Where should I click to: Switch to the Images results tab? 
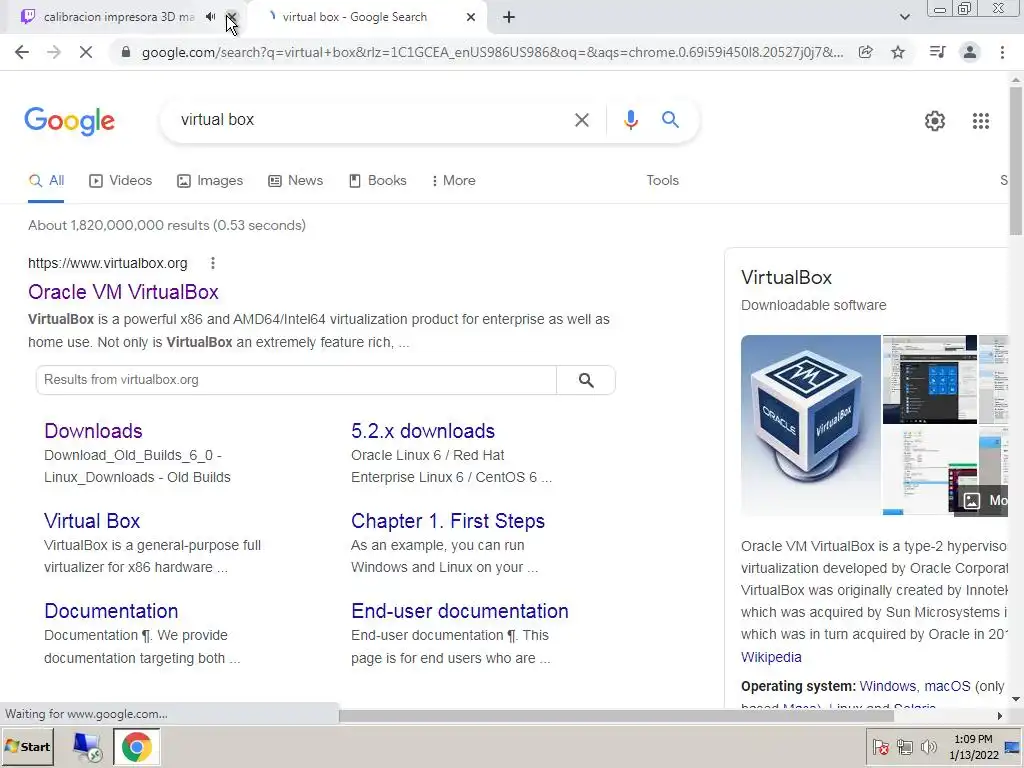pos(210,180)
